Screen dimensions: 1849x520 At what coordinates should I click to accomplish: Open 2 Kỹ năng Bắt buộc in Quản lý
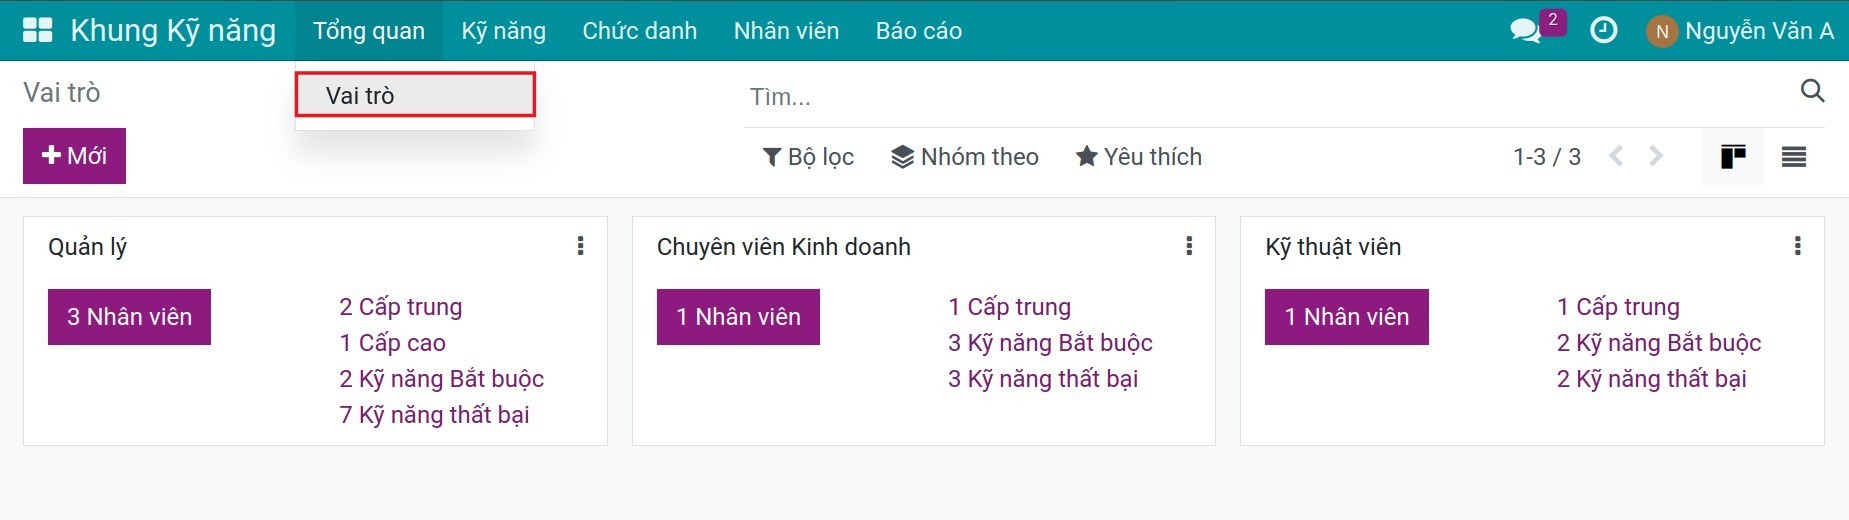tap(442, 379)
